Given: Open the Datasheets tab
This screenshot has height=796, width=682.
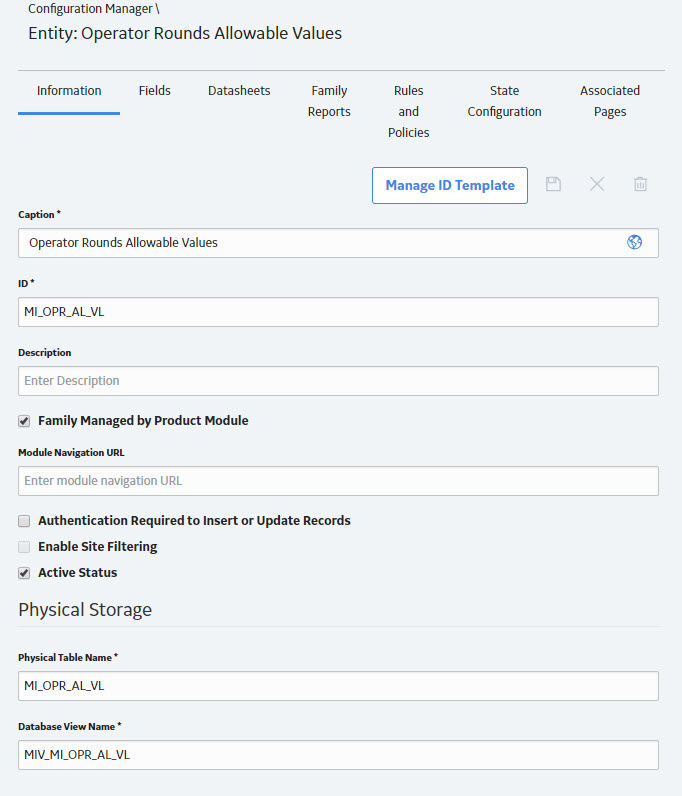Looking at the screenshot, I should 239,91.
